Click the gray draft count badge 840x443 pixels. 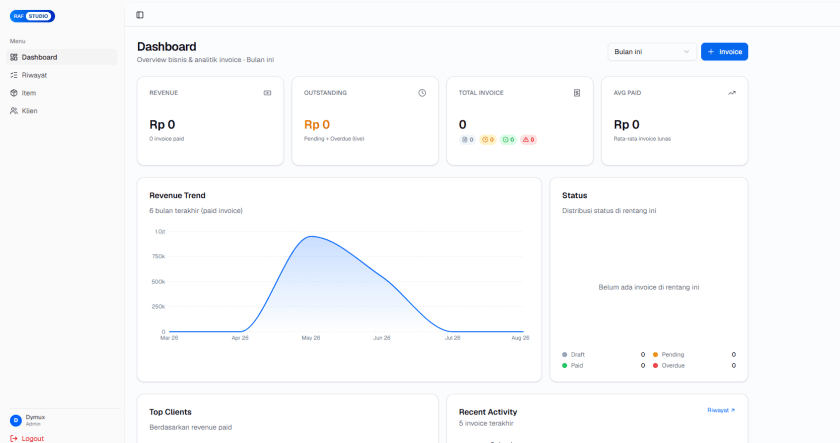(468, 140)
